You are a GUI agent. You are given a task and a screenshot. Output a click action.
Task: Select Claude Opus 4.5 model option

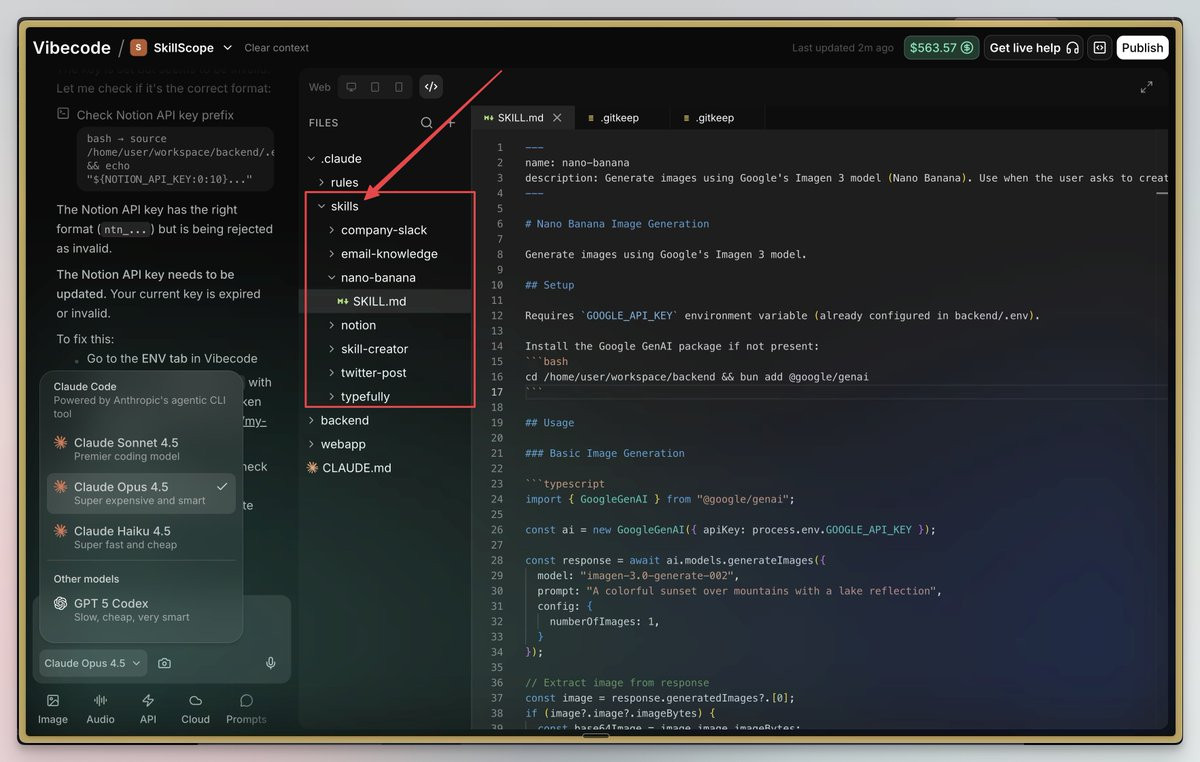pyautogui.click(x=141, y=493)
